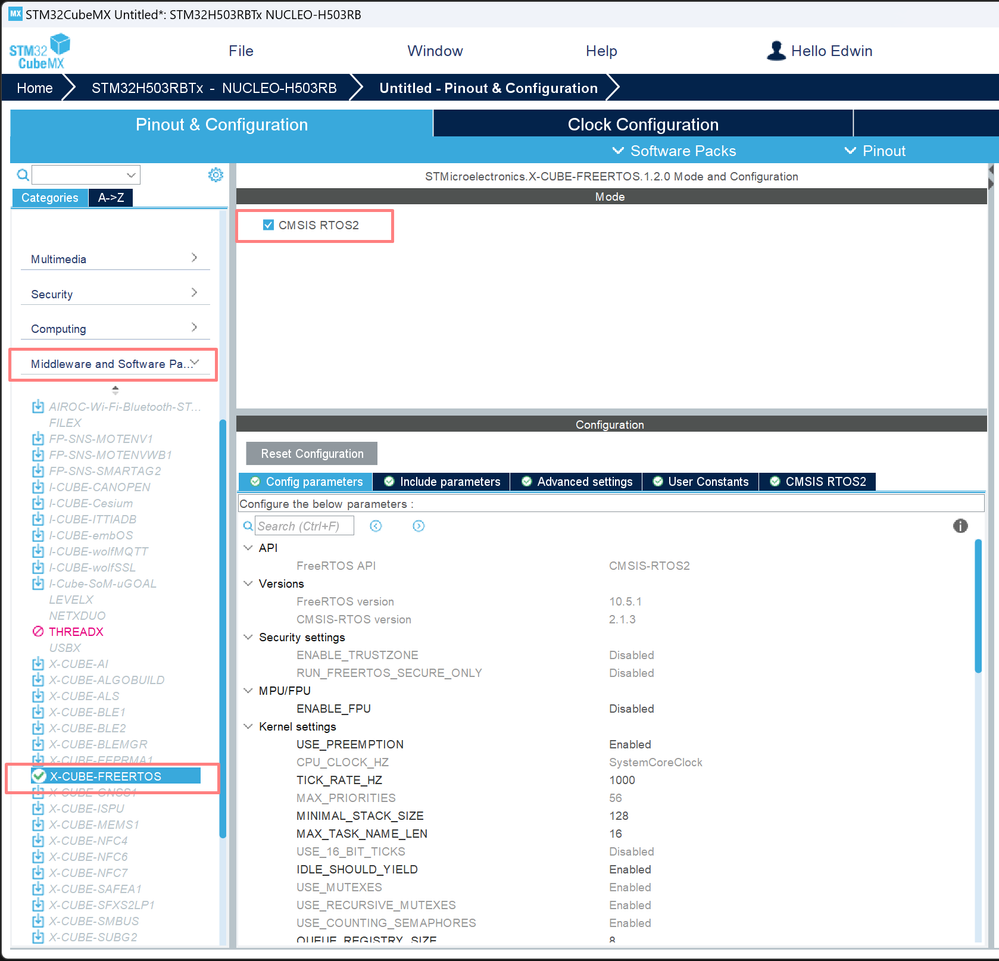999x961 pixels.
Task: Show parameter info with the i icon
Action: pos(960,526)
